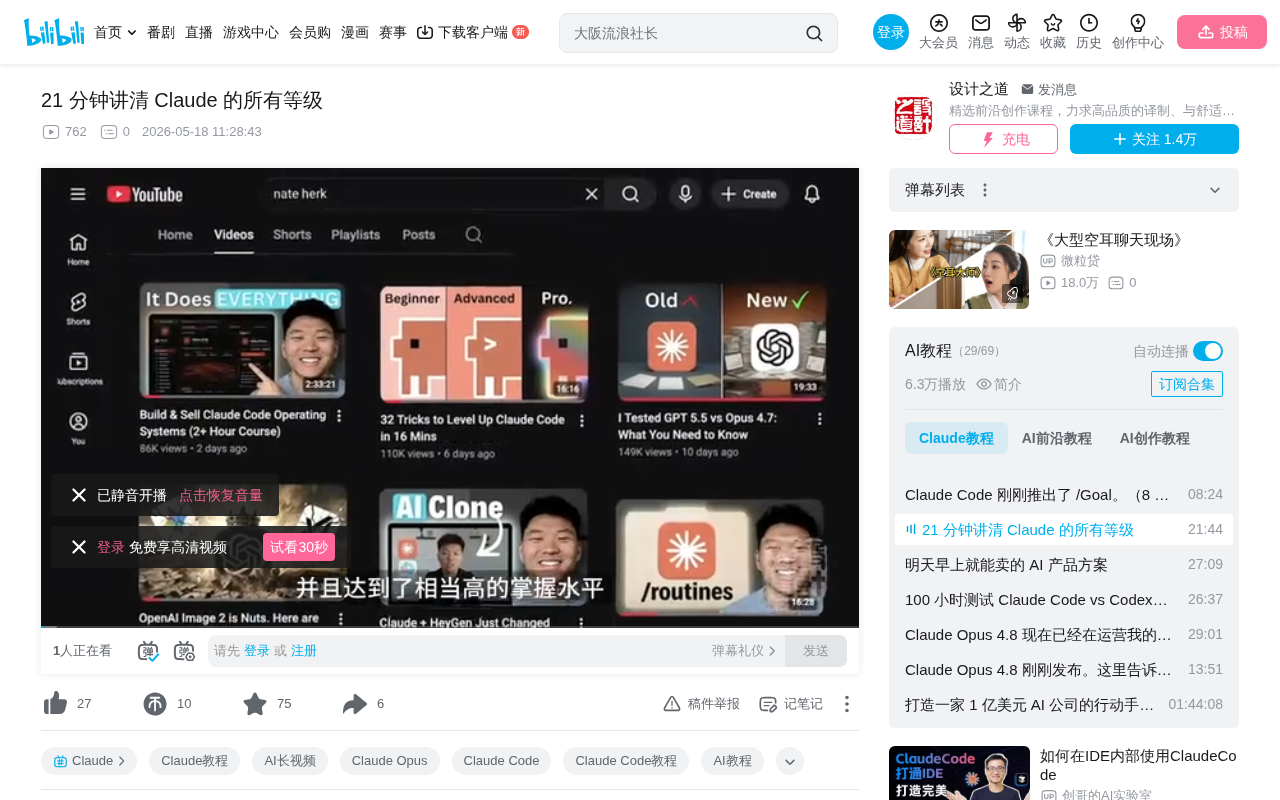1280x800 pixels.
Task: Share the video with arrow icon
Action: [355, 704]
